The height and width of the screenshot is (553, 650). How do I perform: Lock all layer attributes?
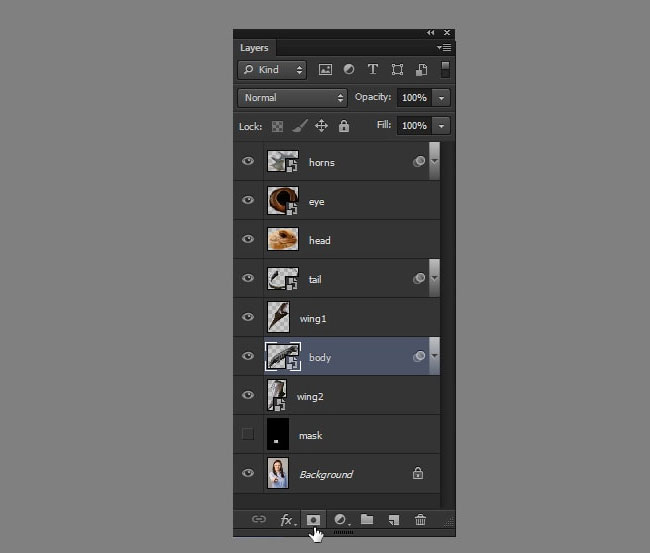click(x=344, y=126)
